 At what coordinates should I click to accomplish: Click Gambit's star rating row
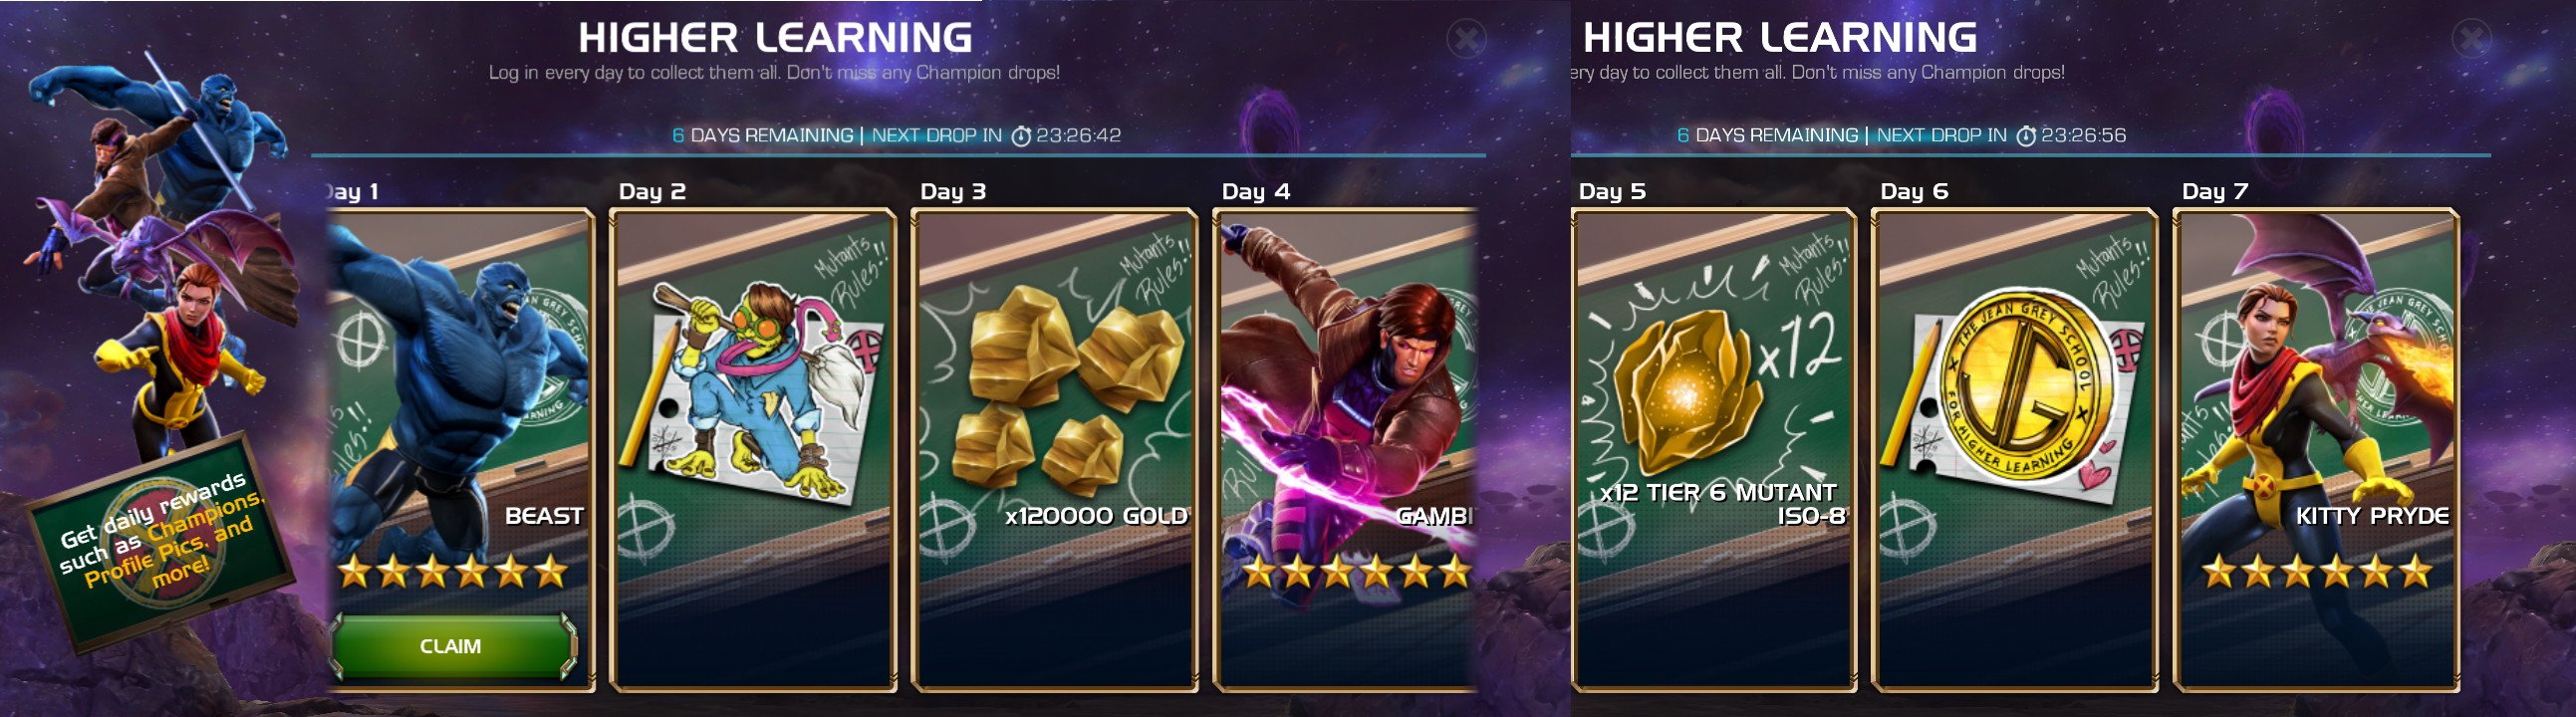point(1357,572)
